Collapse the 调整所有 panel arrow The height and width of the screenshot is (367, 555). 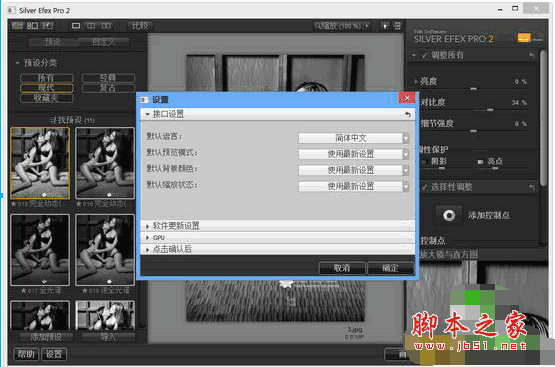[x=414, y=56]
